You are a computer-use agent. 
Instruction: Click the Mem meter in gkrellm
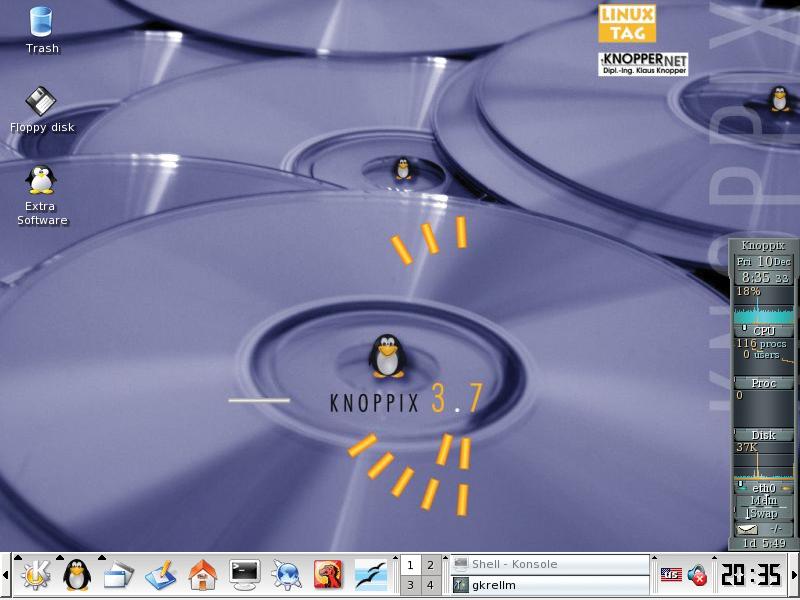pyautogui.click(x=764, y=501)
